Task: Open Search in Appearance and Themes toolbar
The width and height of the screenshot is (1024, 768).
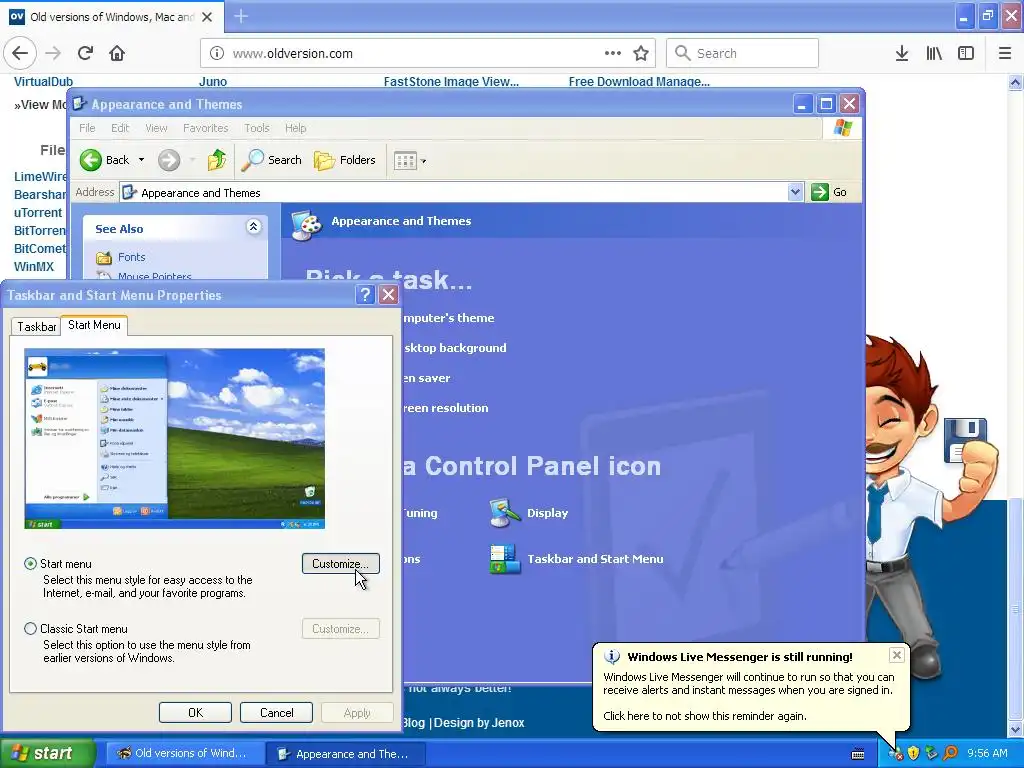Action: pyautogui.click(x=272, y=160)
